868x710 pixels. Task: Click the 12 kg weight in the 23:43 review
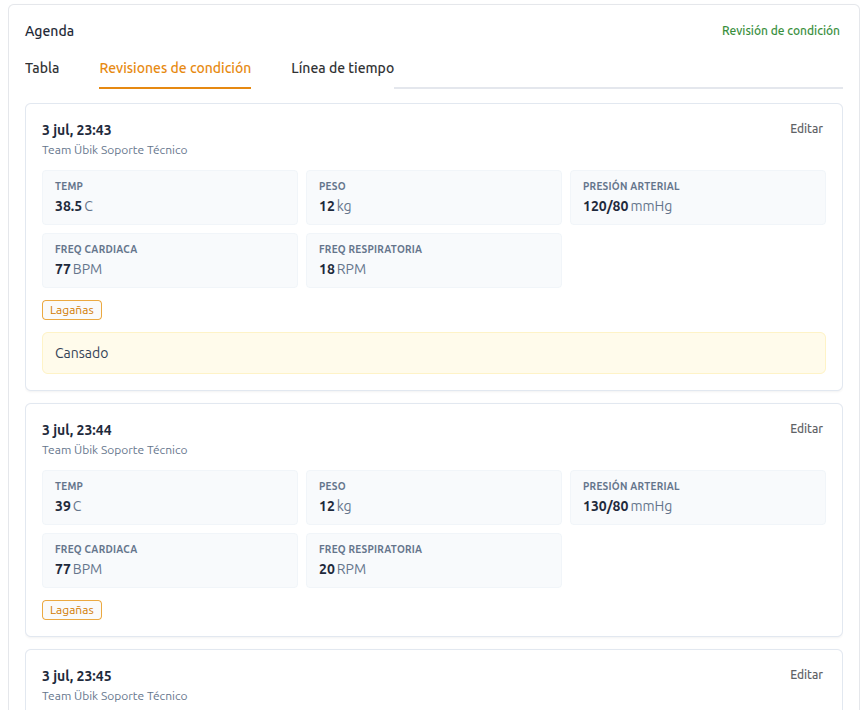pos(335,206)
